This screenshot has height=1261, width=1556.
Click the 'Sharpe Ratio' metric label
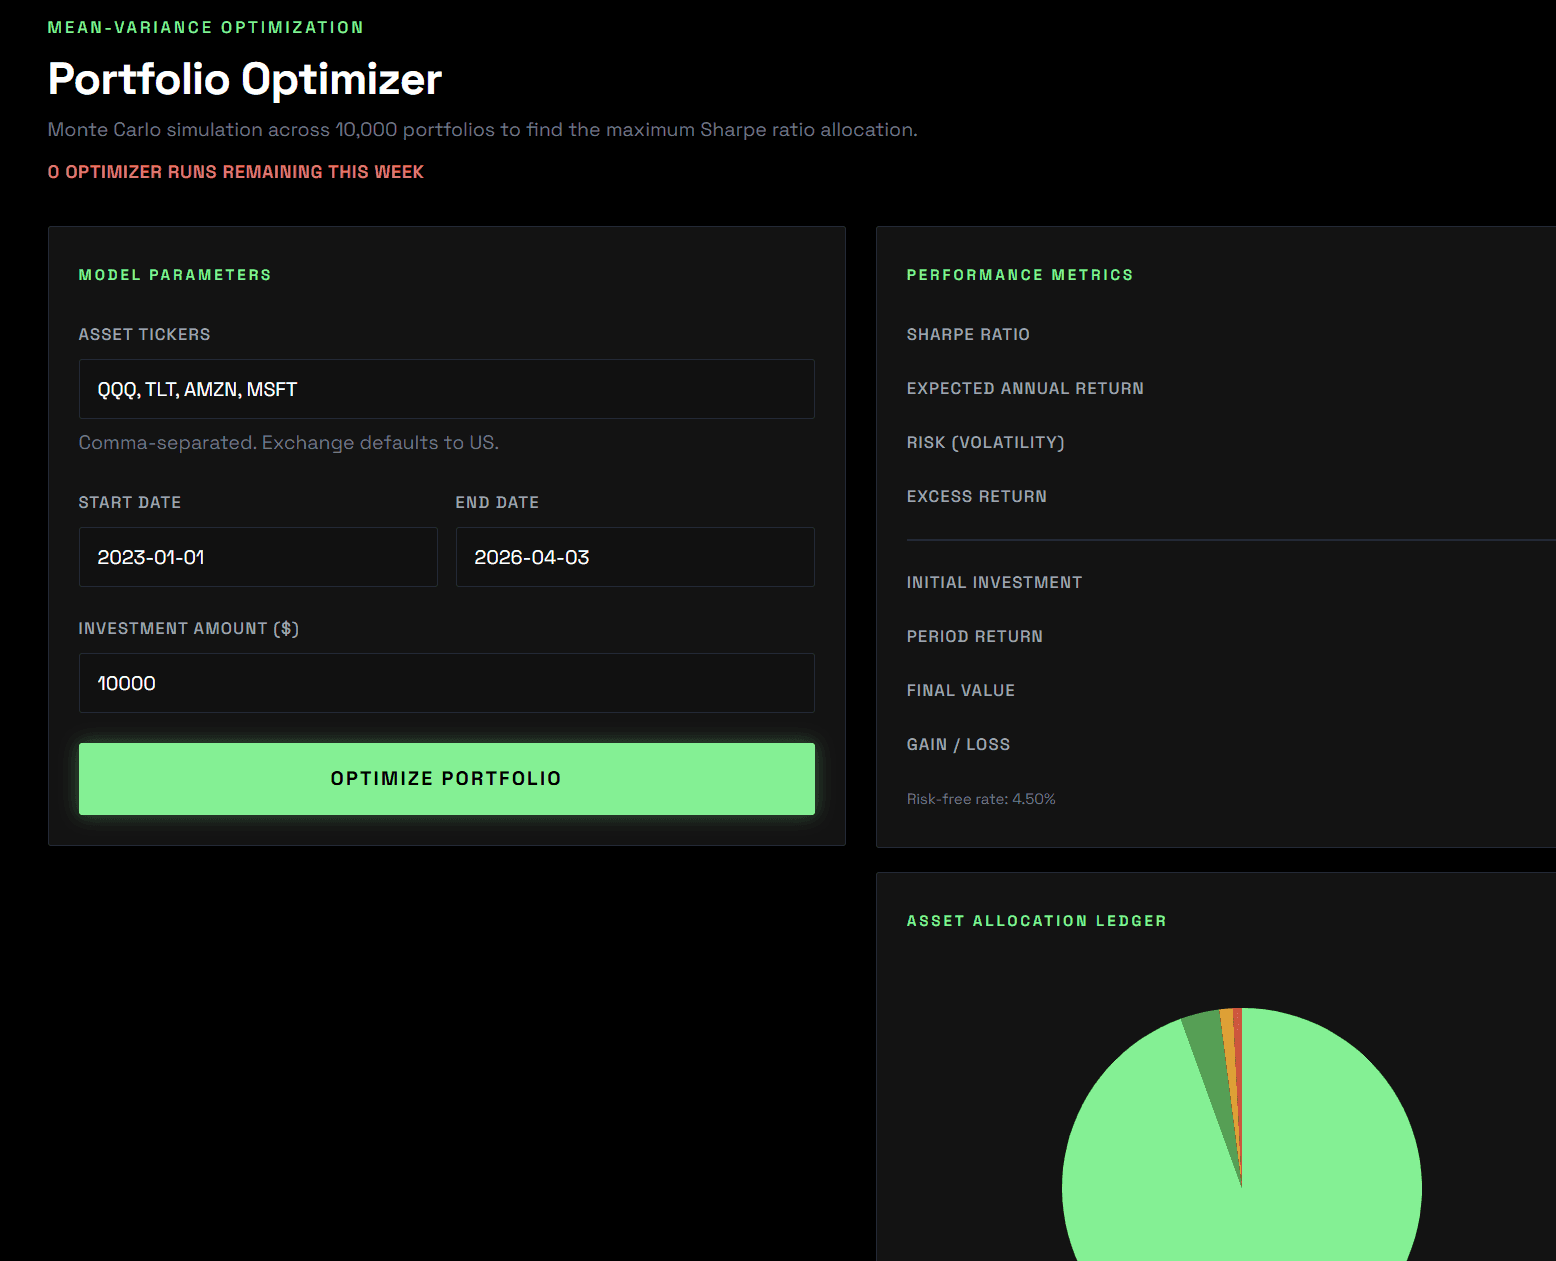pos(968,334)
